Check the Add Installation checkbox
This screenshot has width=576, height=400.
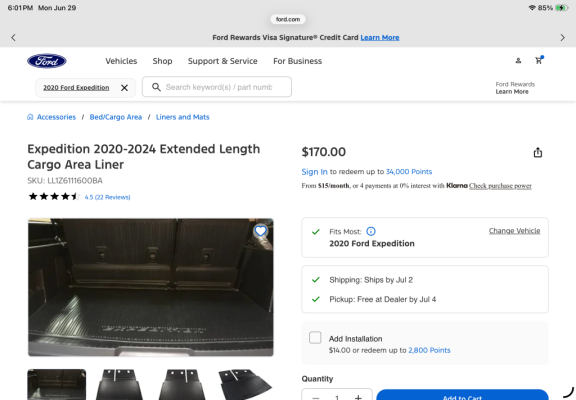coord(315,338)
